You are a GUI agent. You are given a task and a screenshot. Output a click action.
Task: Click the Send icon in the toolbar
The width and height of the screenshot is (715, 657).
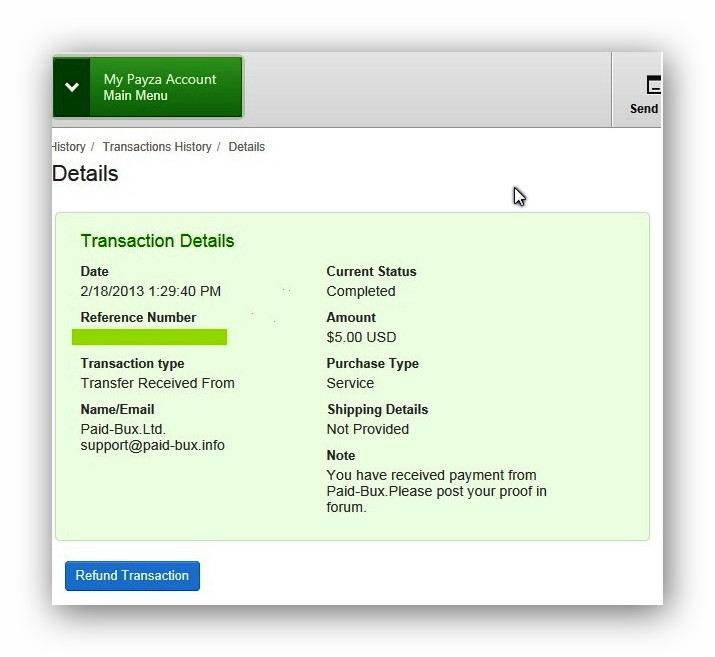(x=653, y=85)
